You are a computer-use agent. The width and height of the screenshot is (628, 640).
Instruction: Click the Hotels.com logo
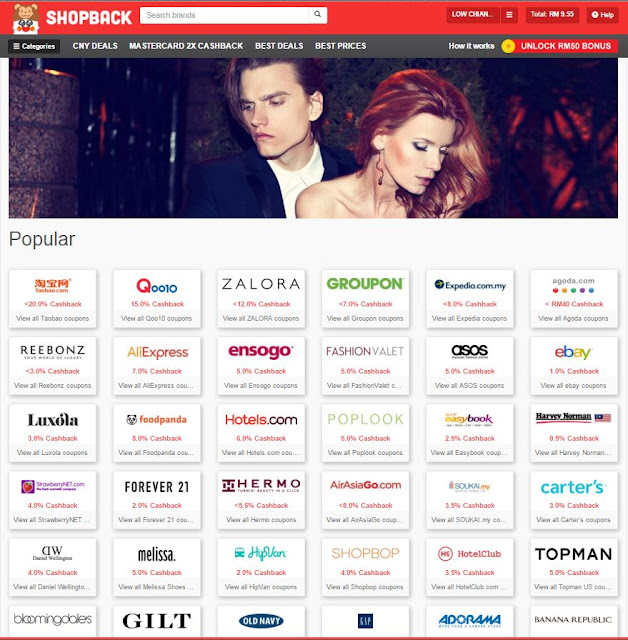[x=261, y=420]
